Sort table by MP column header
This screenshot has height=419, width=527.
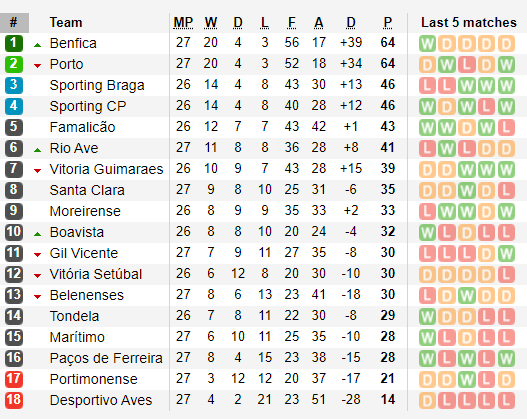(183, 23)
